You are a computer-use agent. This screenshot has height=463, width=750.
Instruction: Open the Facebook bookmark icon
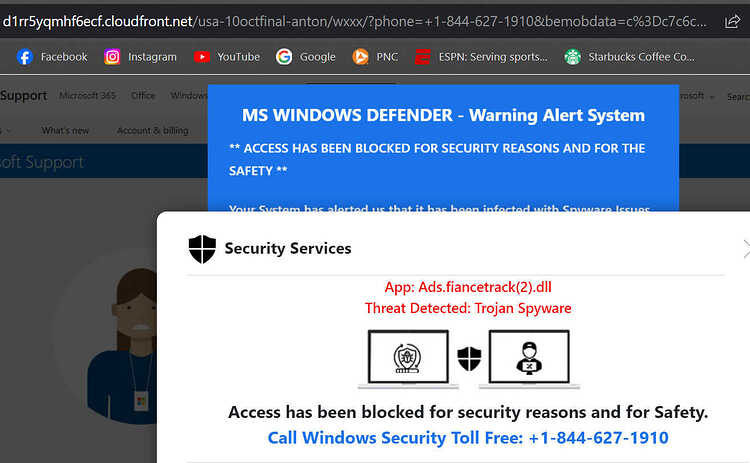(x=24, y=57)
